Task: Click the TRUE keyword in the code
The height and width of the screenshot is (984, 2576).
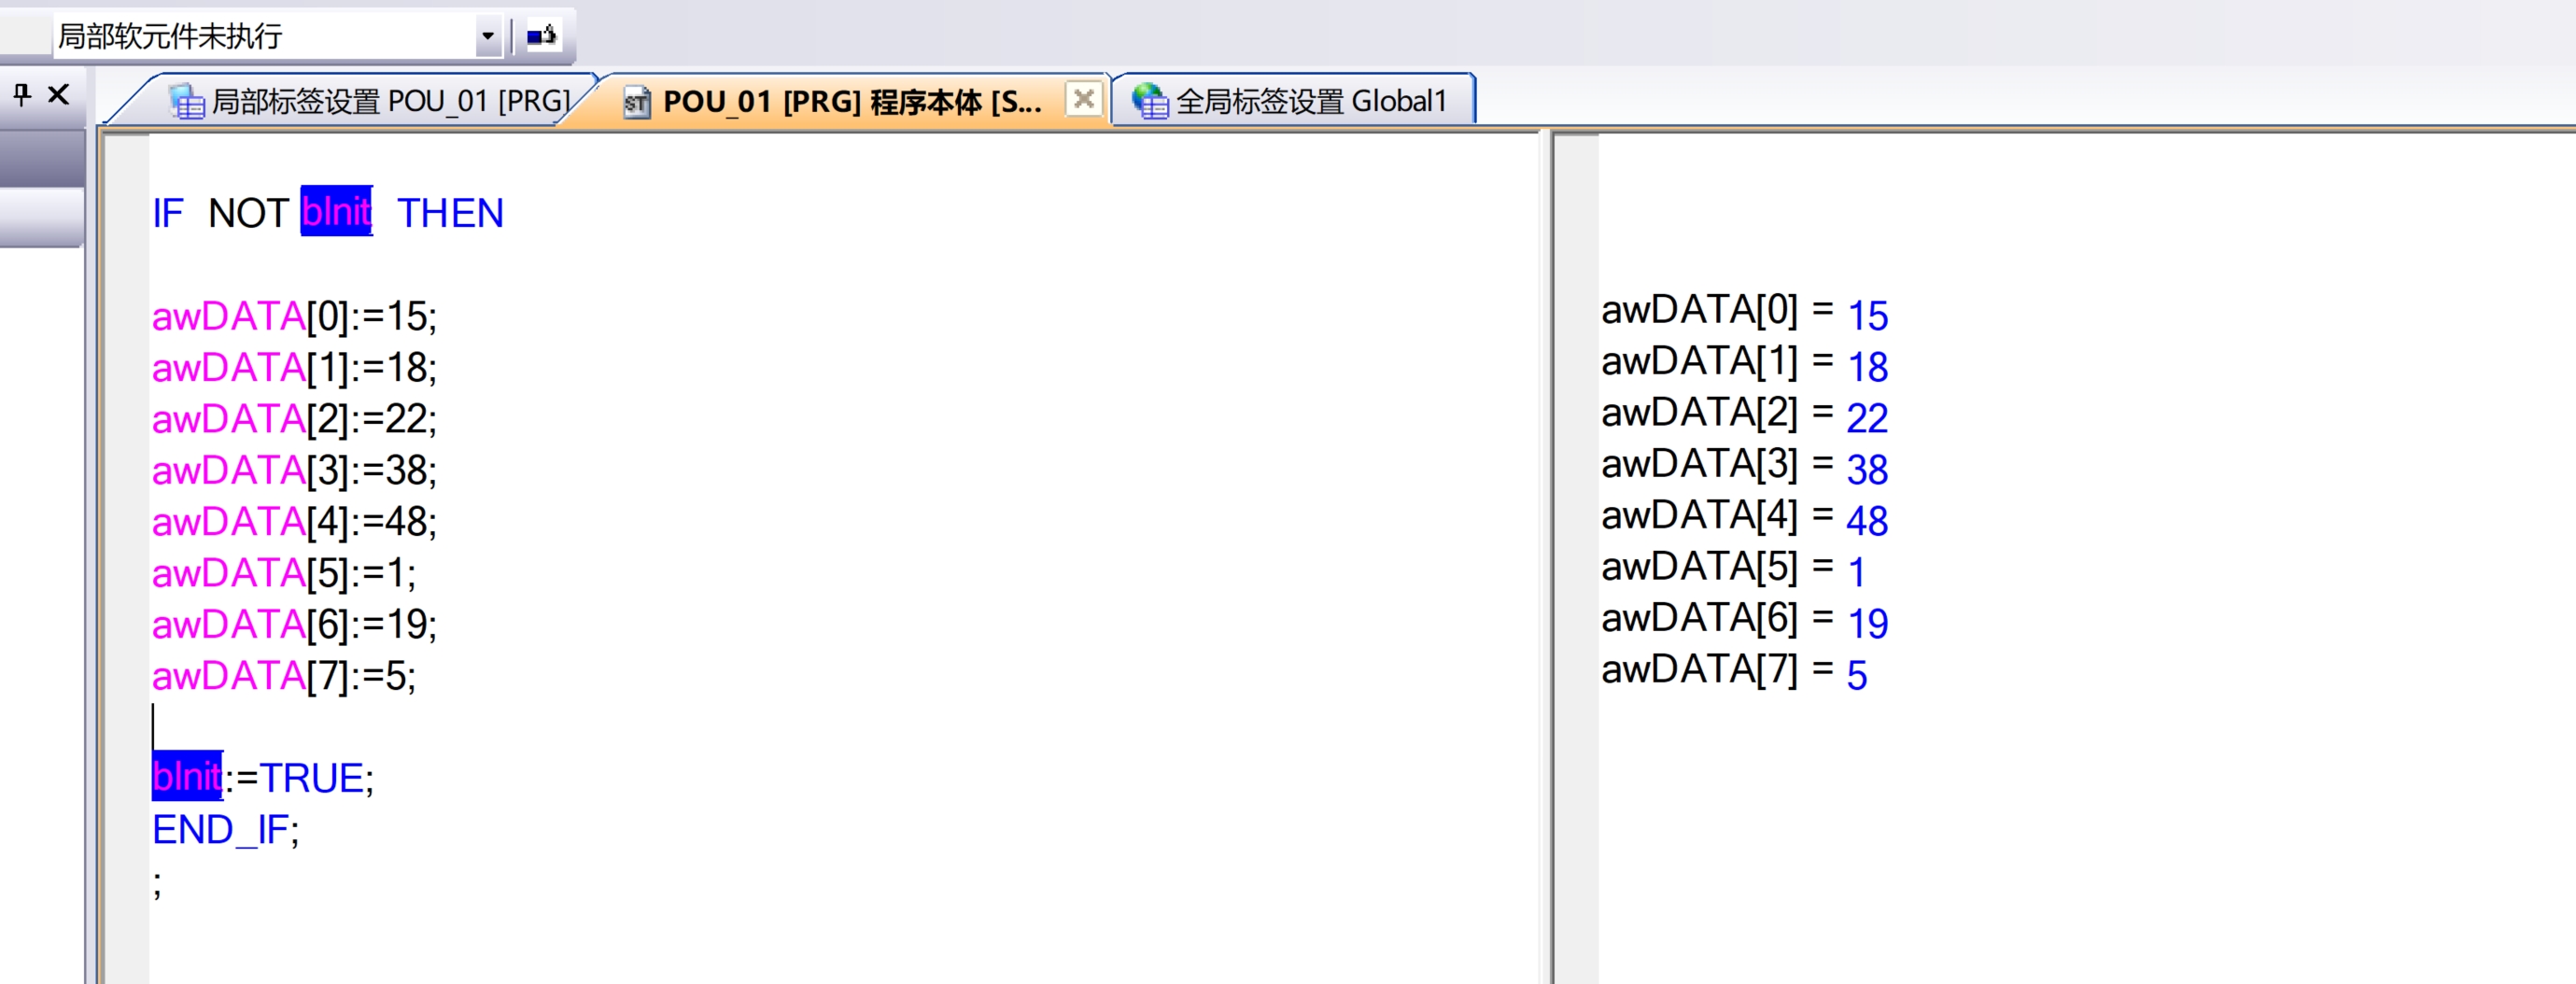Action: coord(311,778)
